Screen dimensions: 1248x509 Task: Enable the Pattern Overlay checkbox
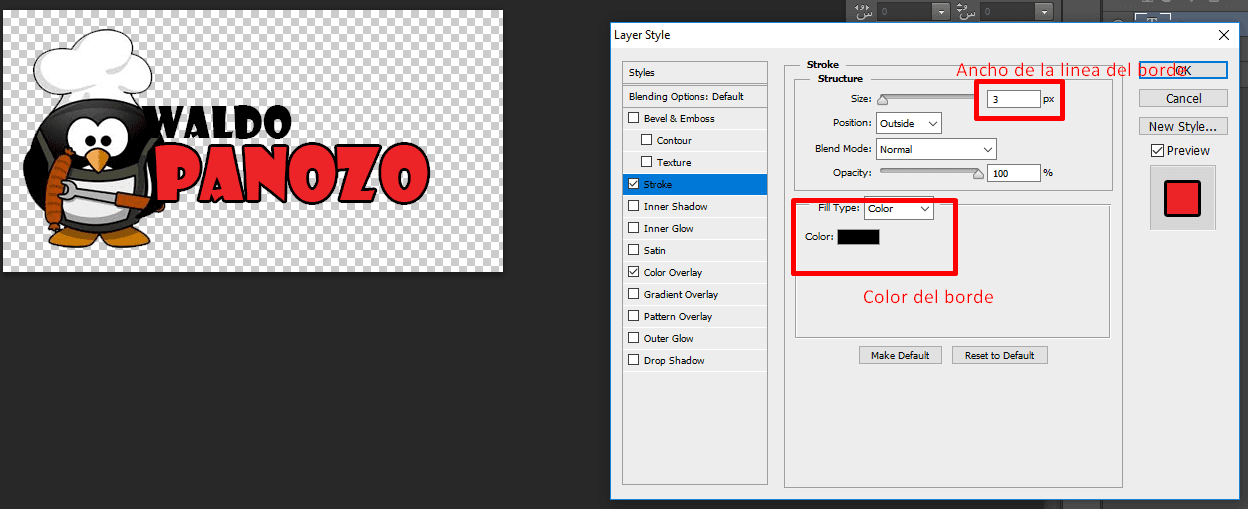coord(633,316)
